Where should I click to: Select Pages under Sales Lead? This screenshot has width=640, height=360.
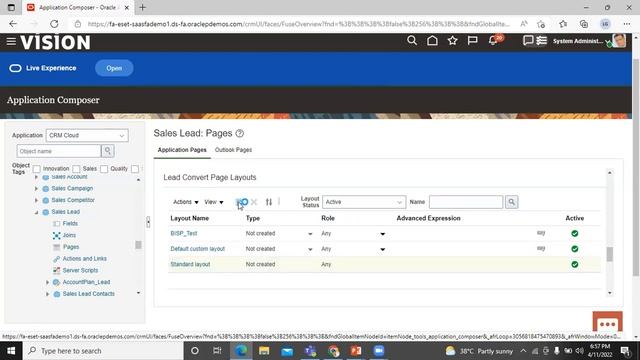71,247
